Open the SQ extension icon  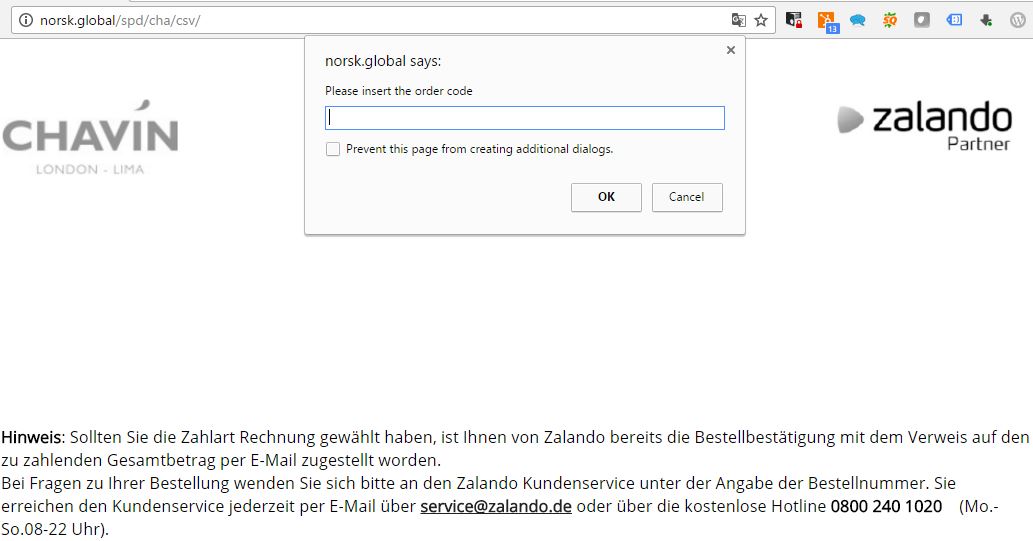point(890,20)
